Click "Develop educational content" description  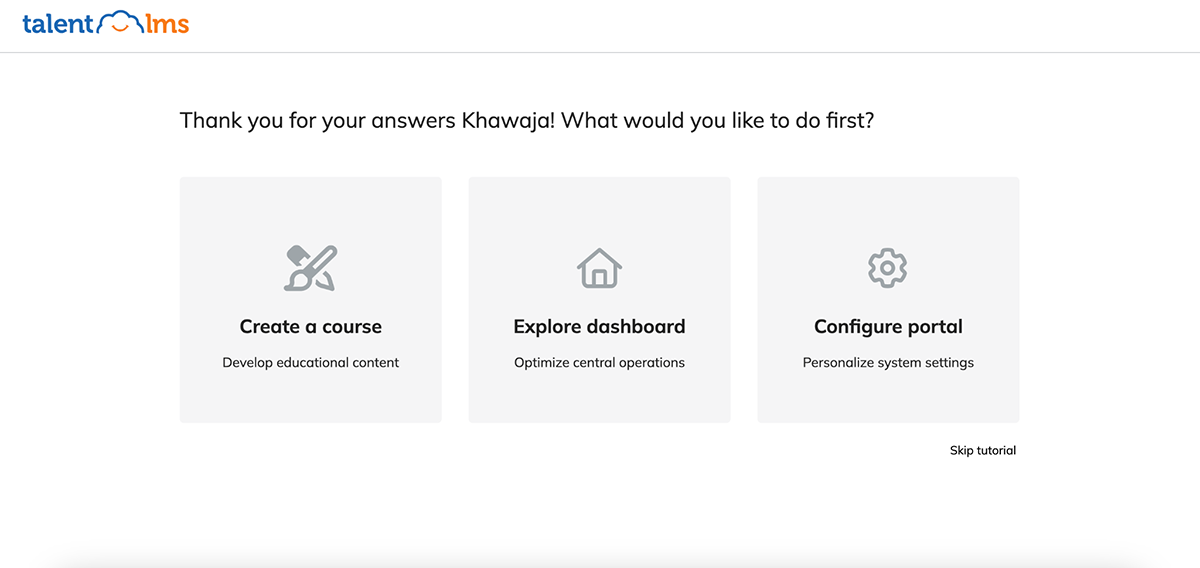pos(310,363)
